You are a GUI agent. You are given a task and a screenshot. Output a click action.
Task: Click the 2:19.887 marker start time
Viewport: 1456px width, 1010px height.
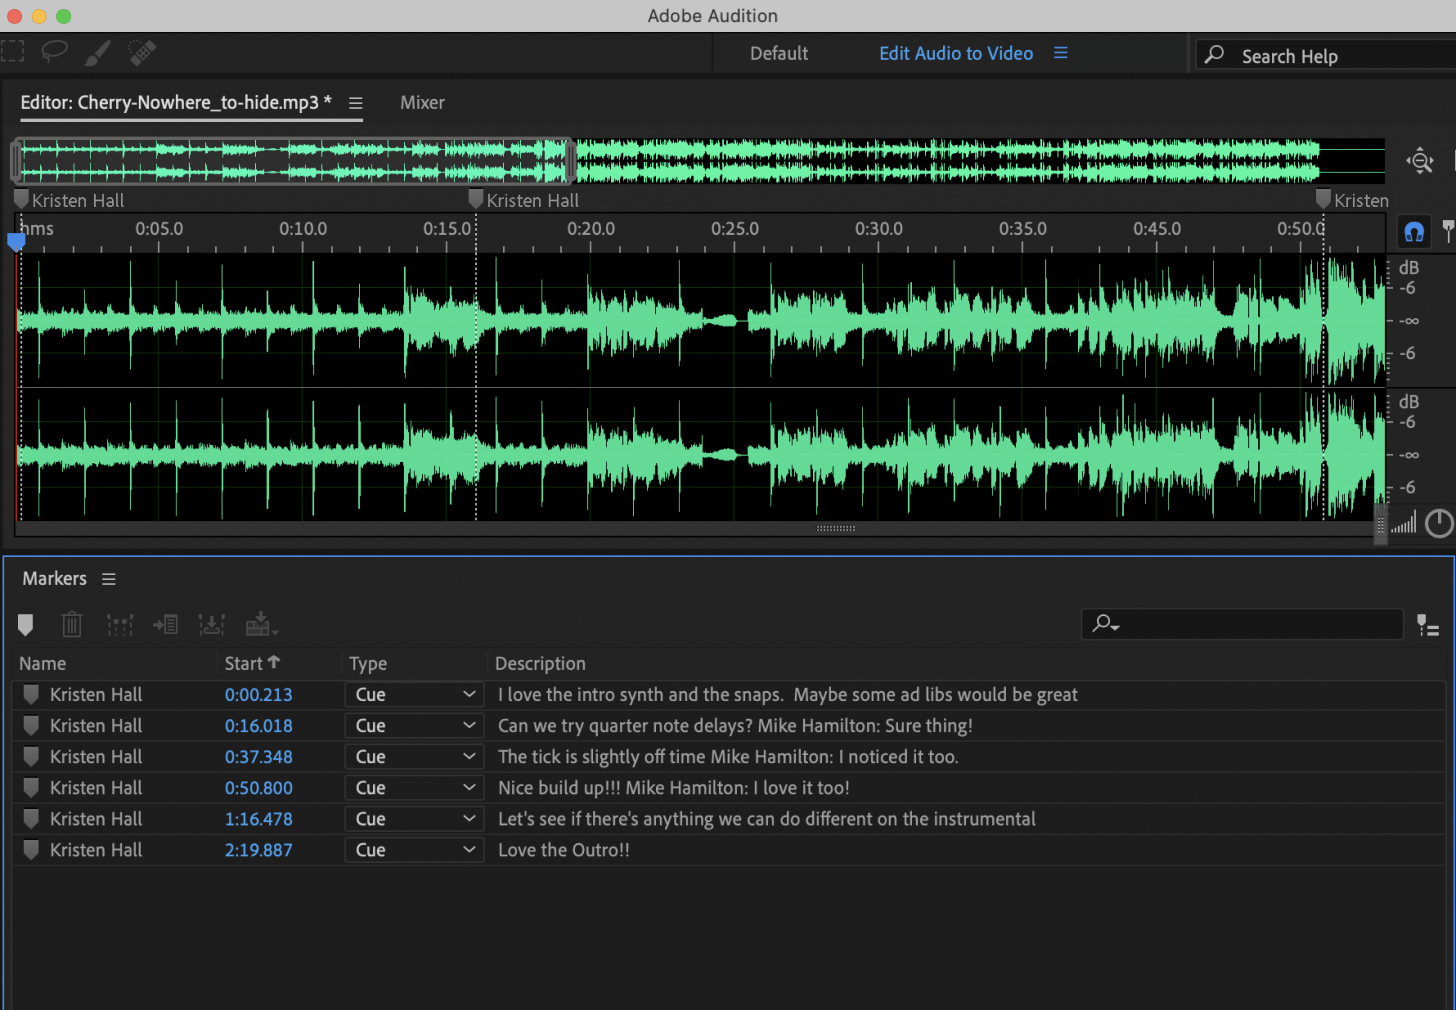tap(258, 850)
